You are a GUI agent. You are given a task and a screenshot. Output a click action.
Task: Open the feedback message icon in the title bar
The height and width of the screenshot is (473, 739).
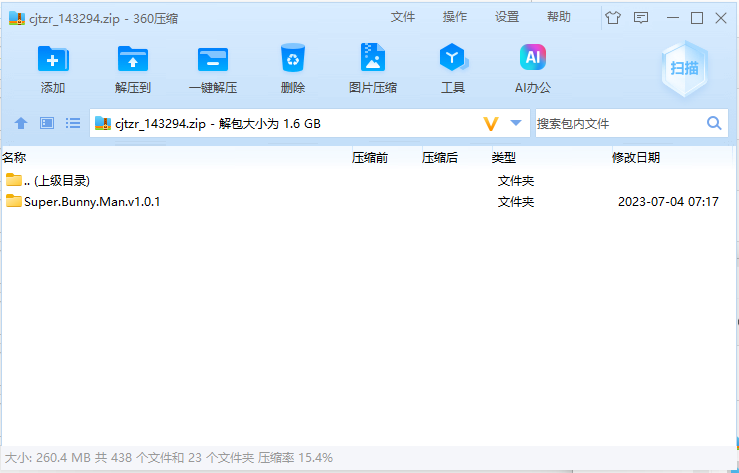640,18
